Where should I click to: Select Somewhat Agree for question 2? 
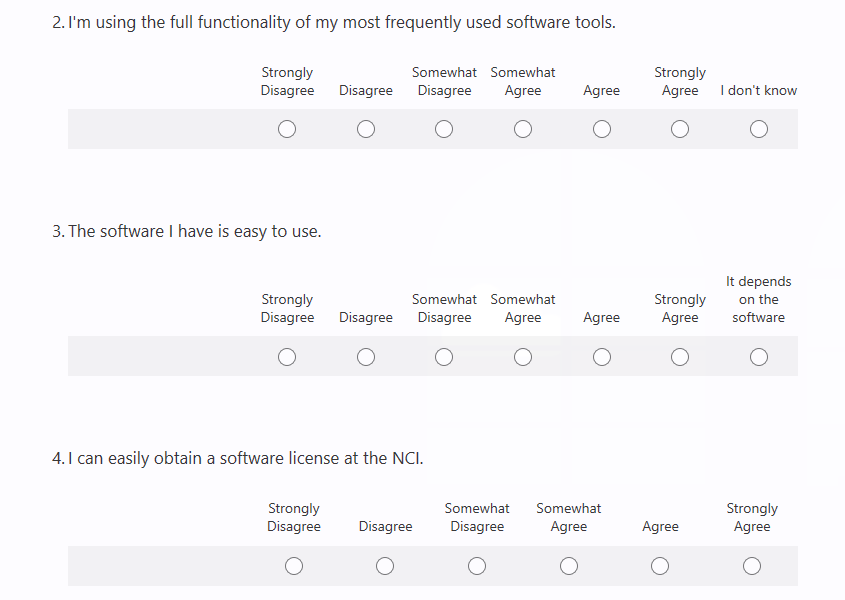pos(523,129)
